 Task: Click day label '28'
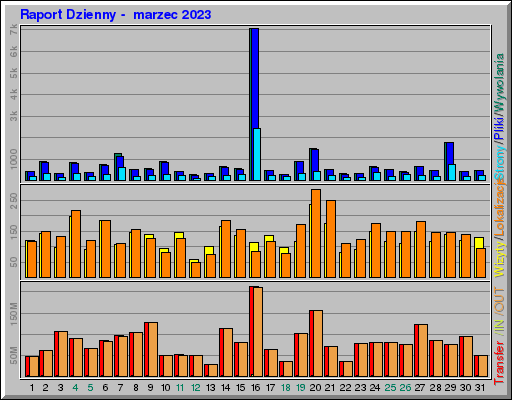coord(435,388)
